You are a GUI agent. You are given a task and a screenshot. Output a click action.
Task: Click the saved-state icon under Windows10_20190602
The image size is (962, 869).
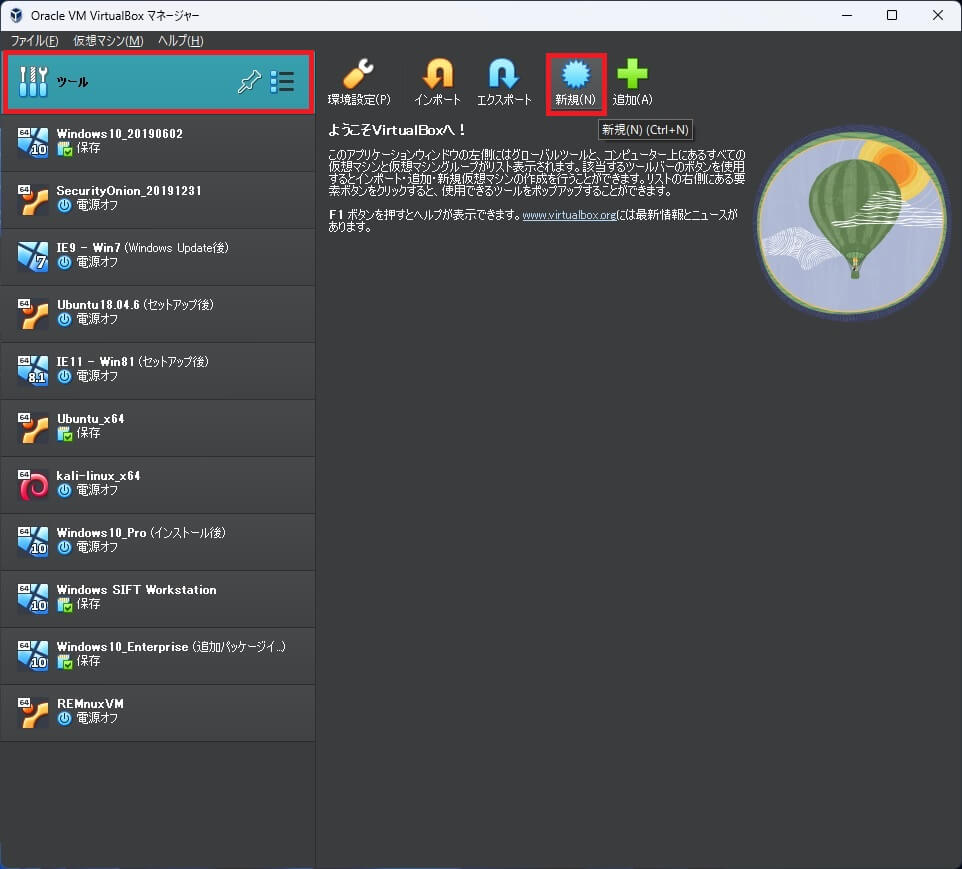tap(64, 149)
